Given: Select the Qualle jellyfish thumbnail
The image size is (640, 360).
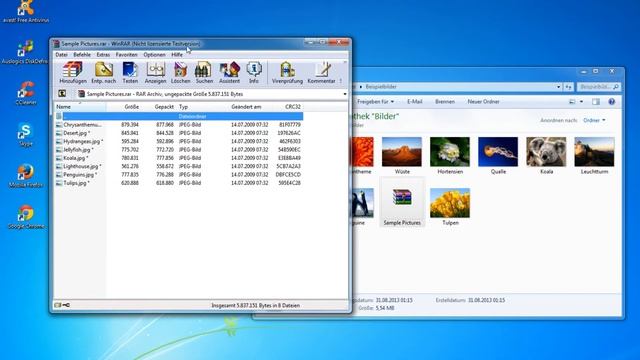Looking at the screenshot, I should click(498, 156).
